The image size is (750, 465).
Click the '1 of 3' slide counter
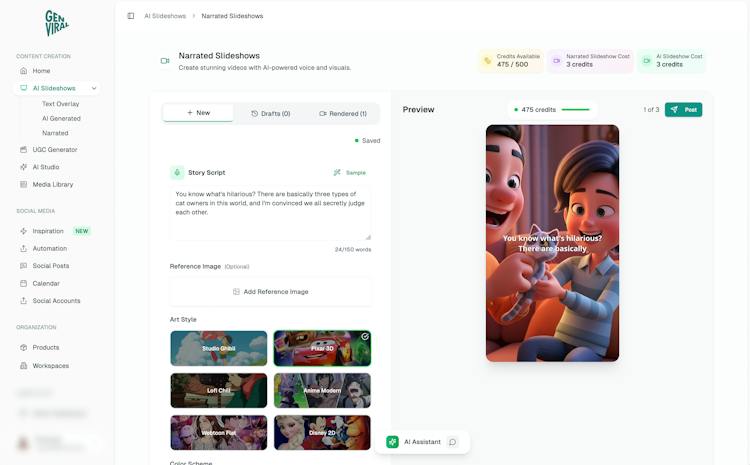[651, 110]
